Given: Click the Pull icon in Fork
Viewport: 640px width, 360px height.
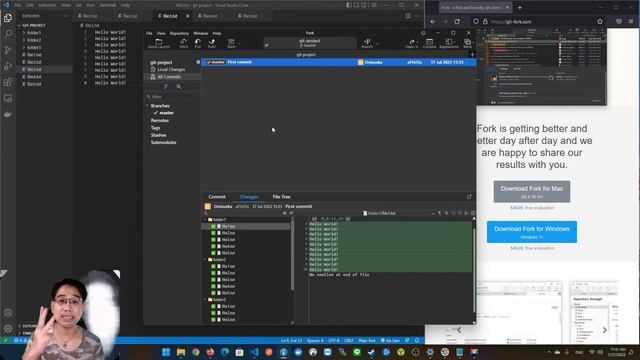Looking at the screenshot, I should pyautogui.click(x=198, y=43).
